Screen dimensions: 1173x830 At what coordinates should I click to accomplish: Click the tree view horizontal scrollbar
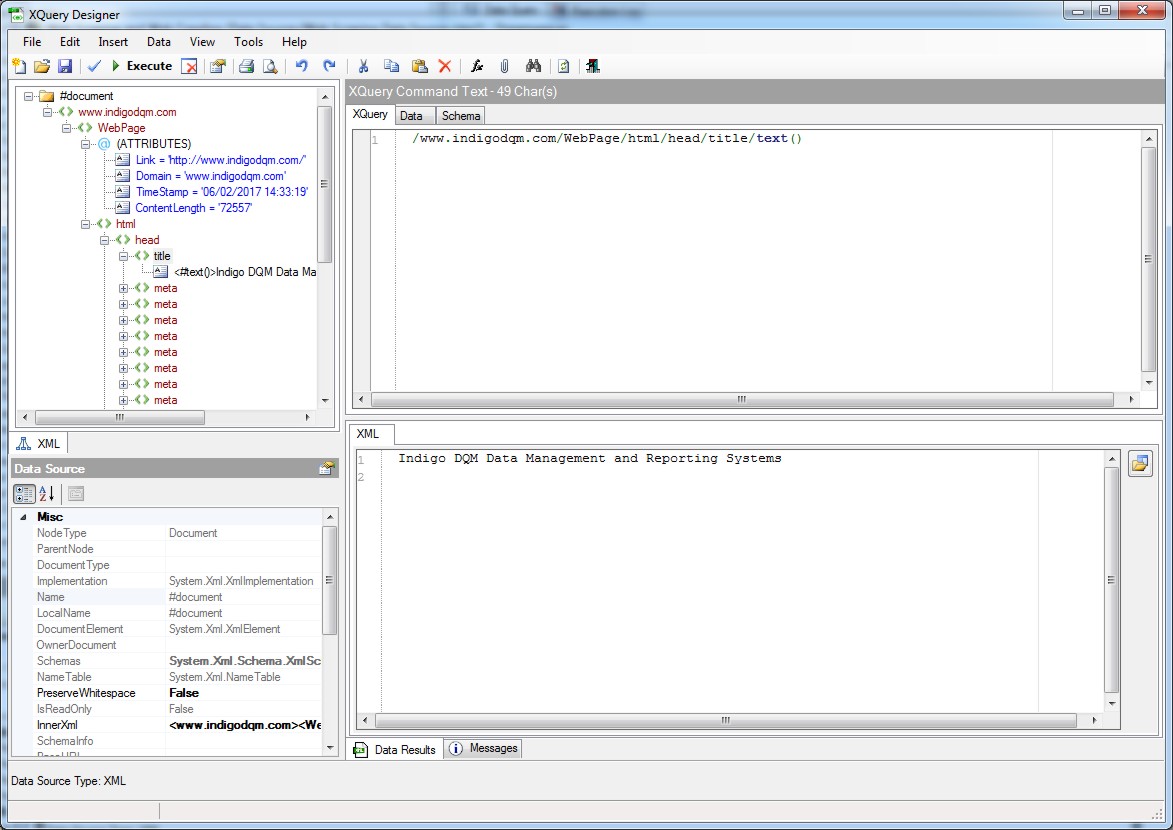120,417
